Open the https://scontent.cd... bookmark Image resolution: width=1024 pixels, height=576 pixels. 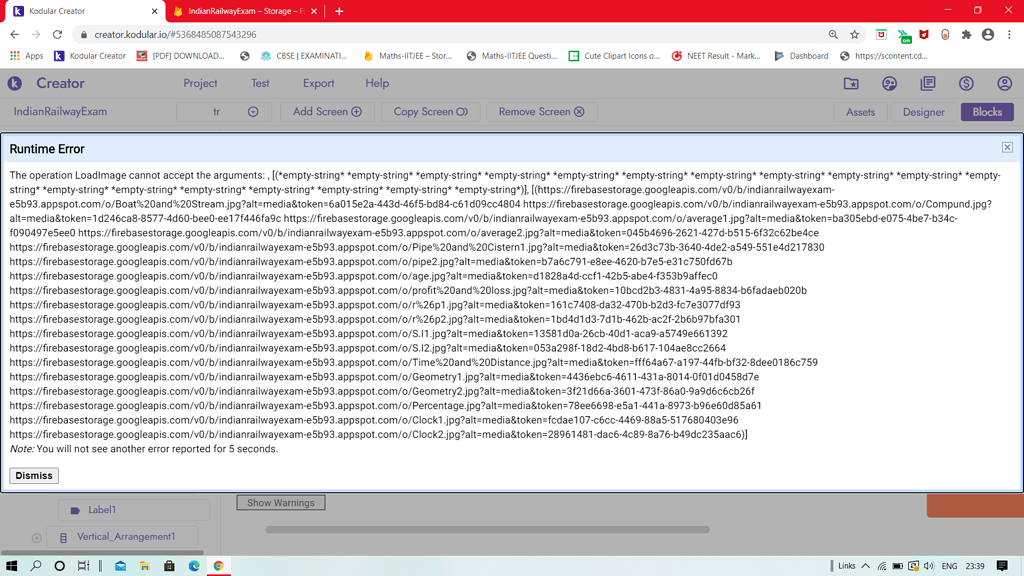(x=884, y=56)
